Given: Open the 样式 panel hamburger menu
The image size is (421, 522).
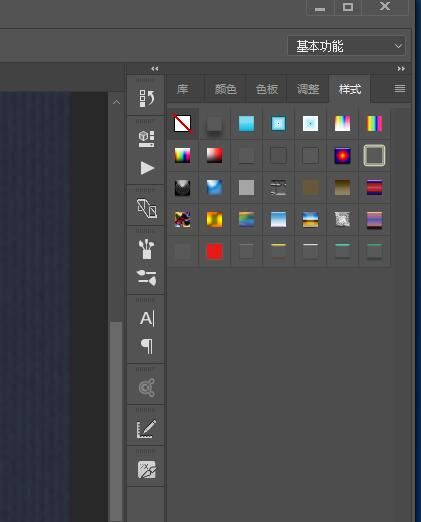Looking at the screenshot, I should tap(400, 89).
